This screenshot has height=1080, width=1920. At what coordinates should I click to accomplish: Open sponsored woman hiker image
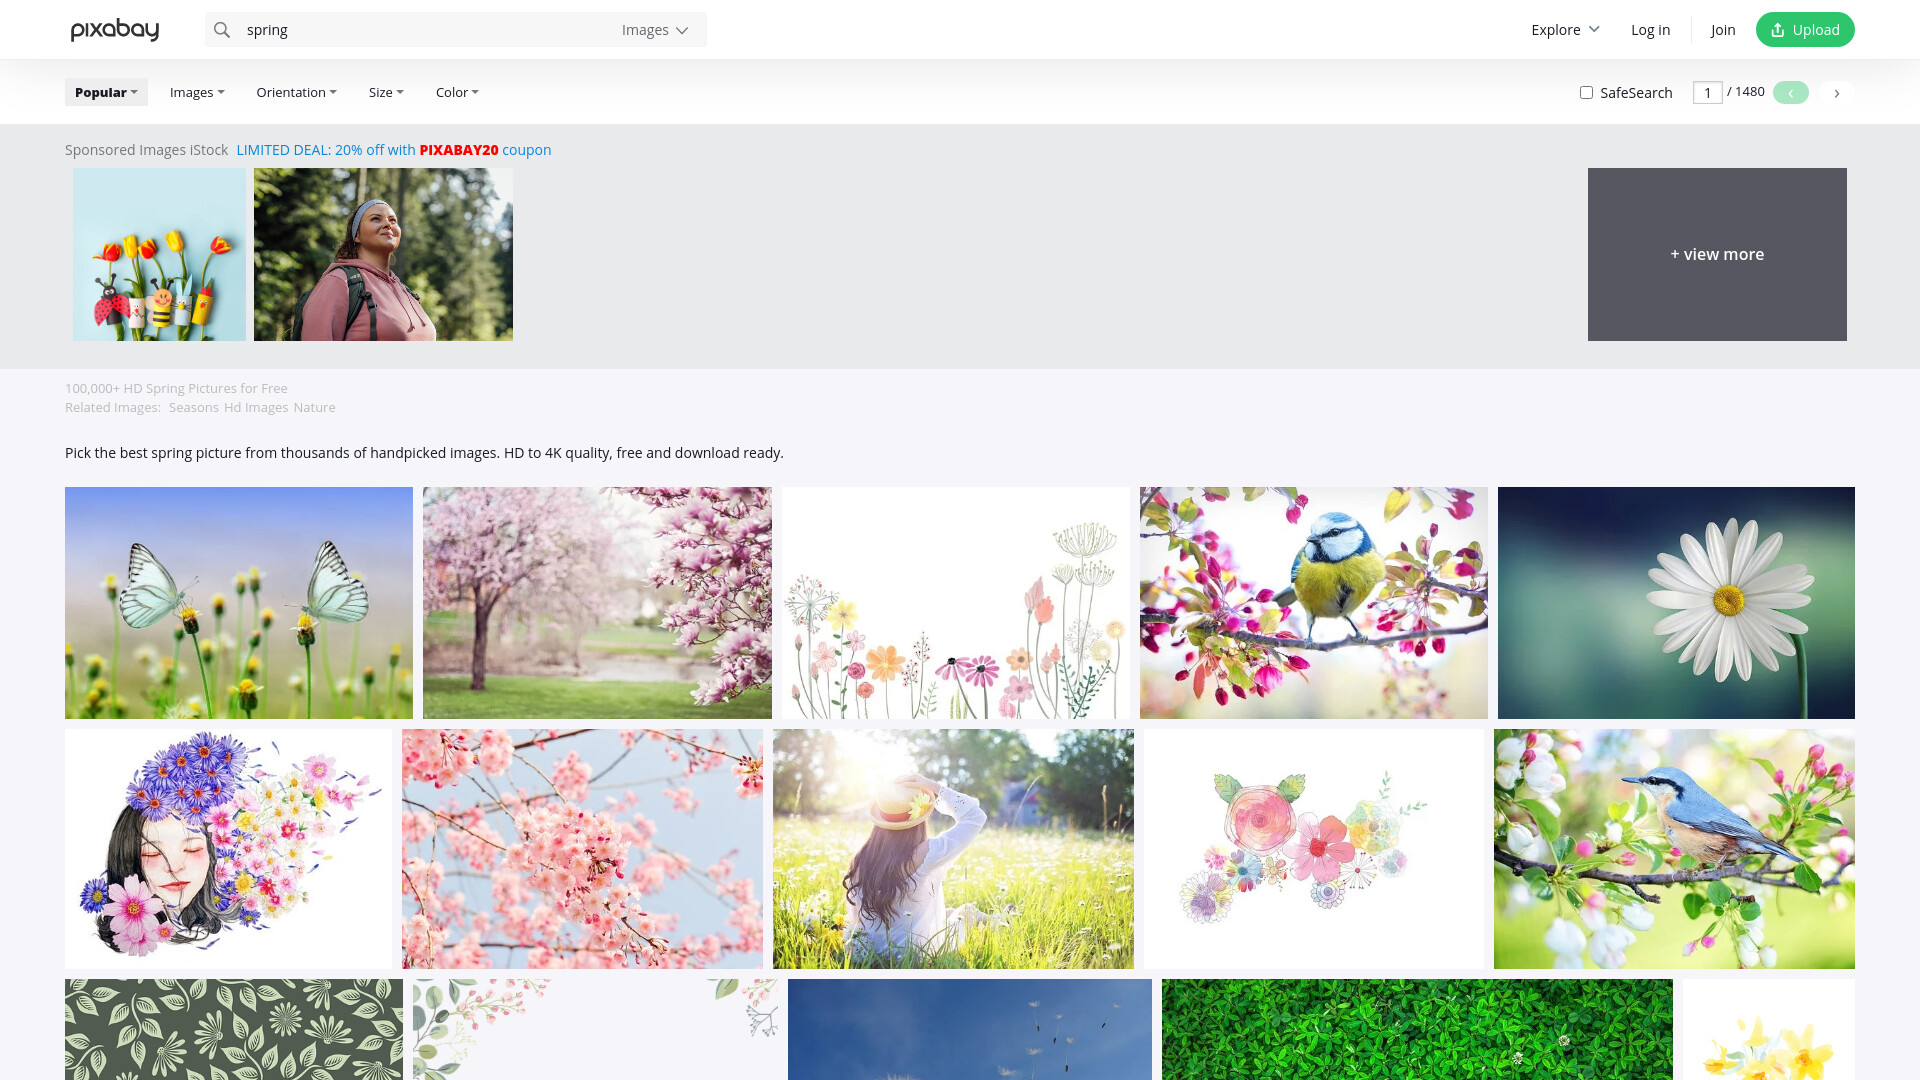(x=383, y=254)
